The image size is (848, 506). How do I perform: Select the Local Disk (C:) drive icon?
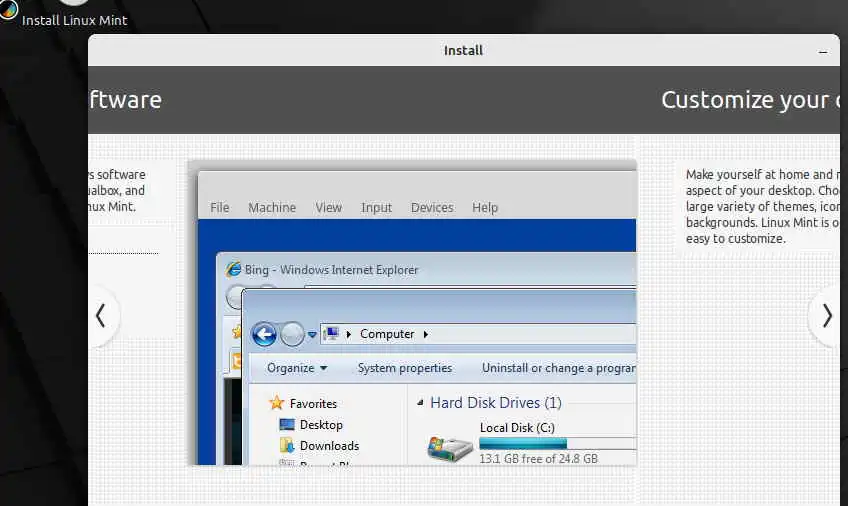[x=449, y=448]
